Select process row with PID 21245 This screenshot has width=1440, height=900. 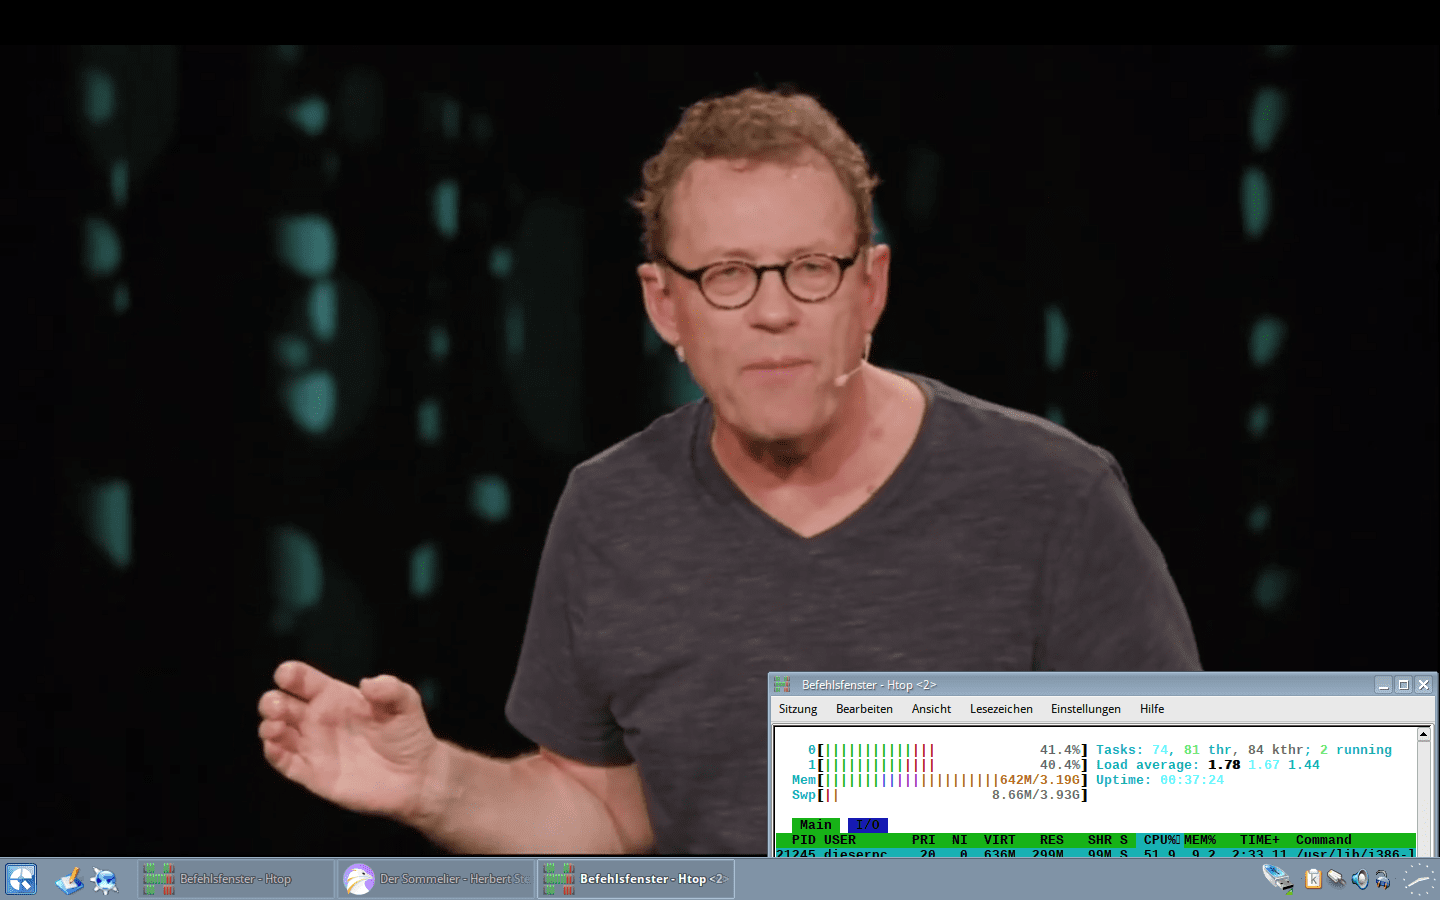(1096, 853)
